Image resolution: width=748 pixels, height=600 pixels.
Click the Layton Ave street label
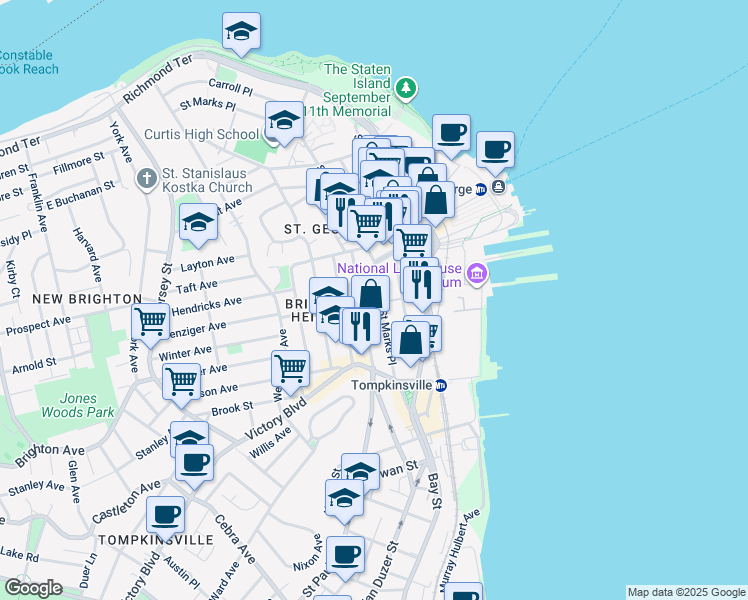(208, 263)
